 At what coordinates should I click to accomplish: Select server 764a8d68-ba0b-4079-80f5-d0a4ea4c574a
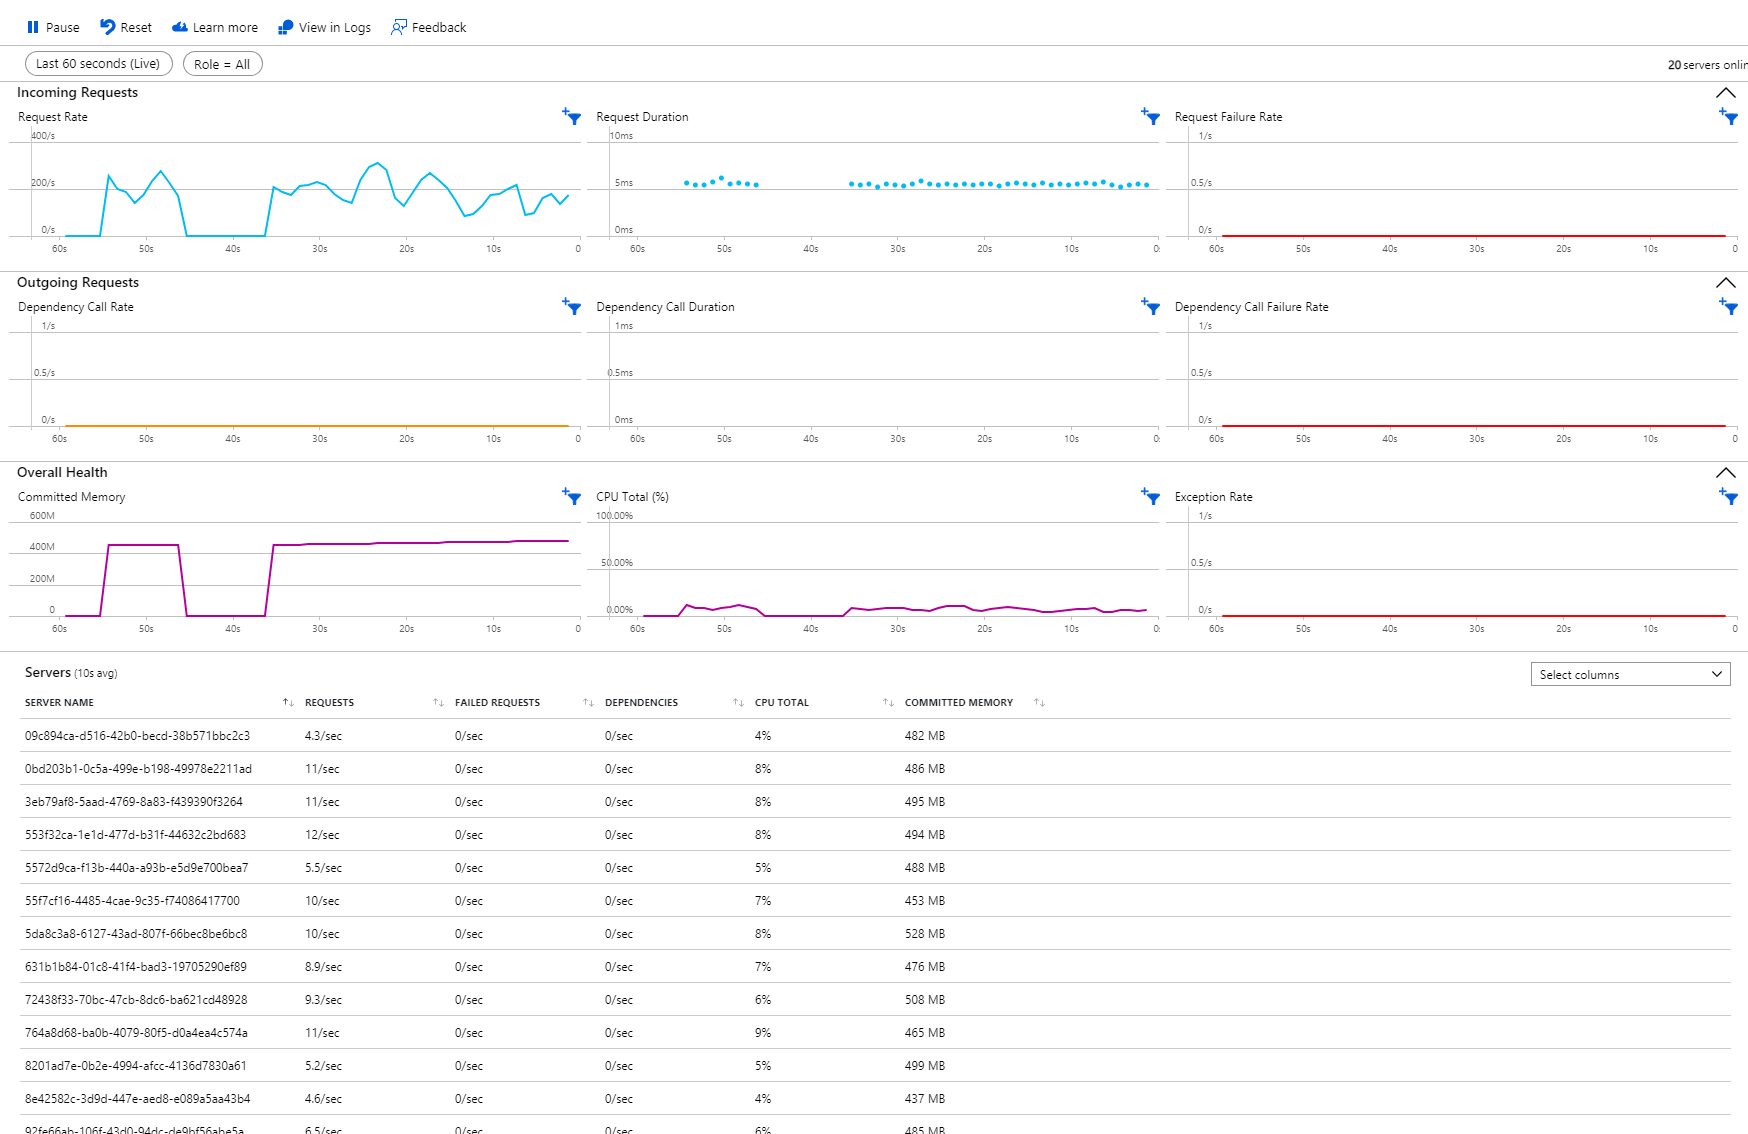(x=877, y=1033)
